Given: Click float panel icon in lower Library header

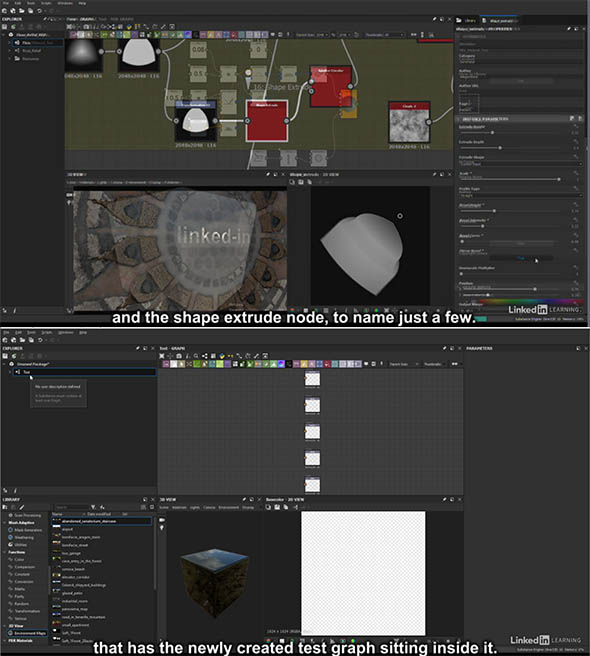Looking at the screenshot, I should [x=145, y=500].
